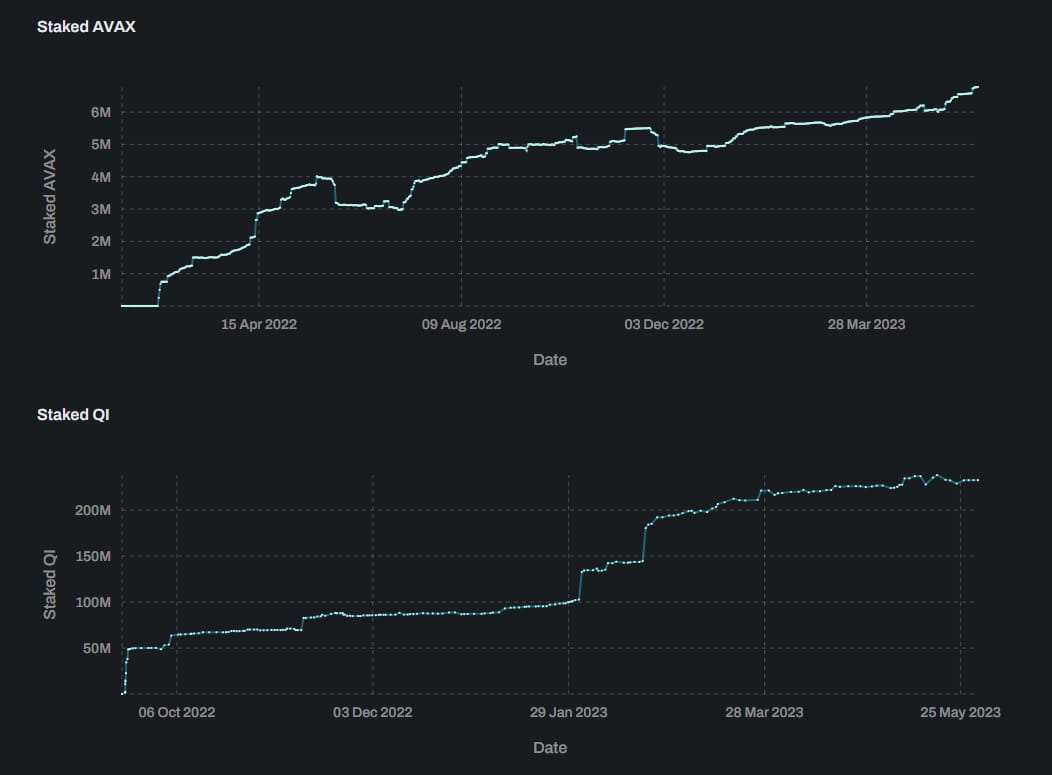Click the 25 May 2023 axis label
Viewport: 1052px width, 775px height.
[958, 712]
